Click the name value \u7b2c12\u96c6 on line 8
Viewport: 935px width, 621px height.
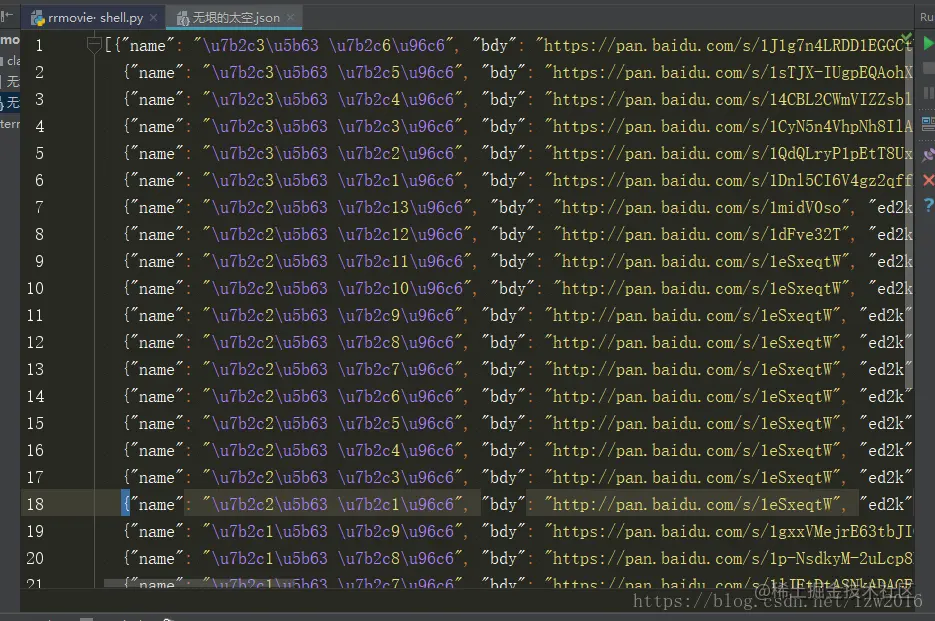click(401, 234)
